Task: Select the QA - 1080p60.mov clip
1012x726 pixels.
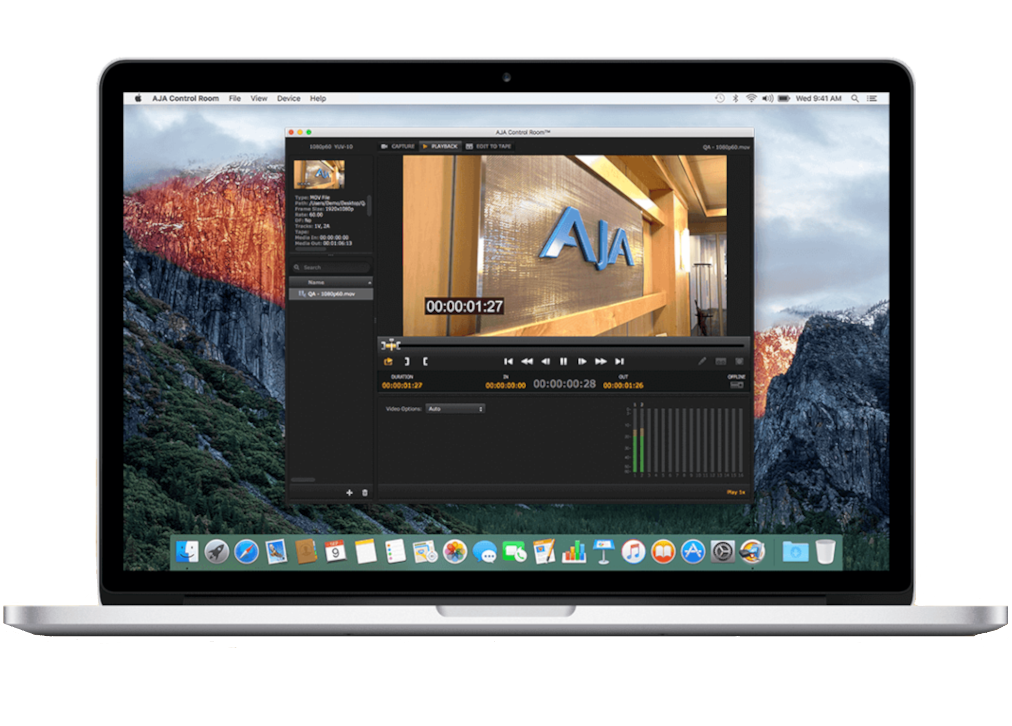Action: click(330, 294)
